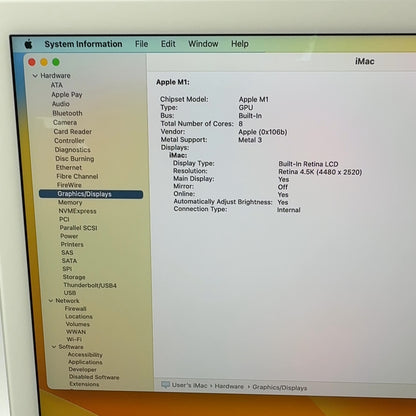This screenshot has height=416, width=416.
Task: Open the Apple menu
Action: pyautogui.click(x=29, y=44)
